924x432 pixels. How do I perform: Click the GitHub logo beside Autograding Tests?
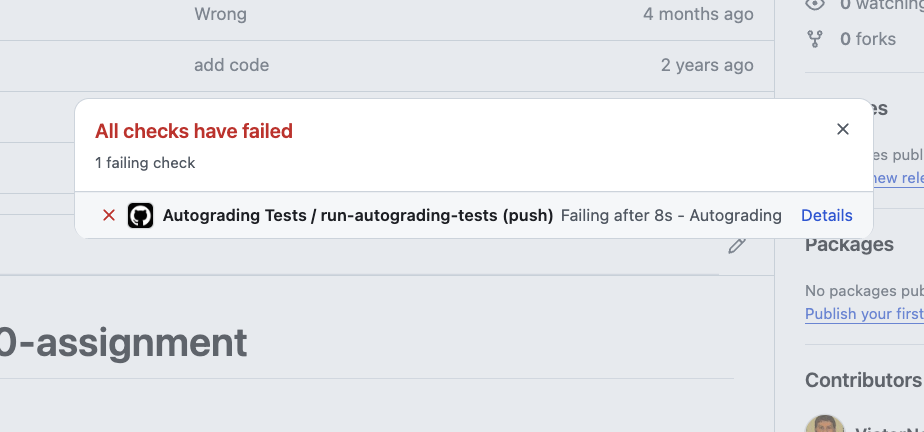click(140, 215)
